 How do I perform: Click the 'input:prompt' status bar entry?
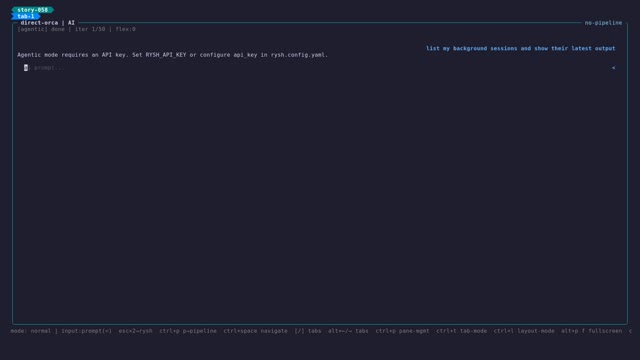[x=87, y=331]
